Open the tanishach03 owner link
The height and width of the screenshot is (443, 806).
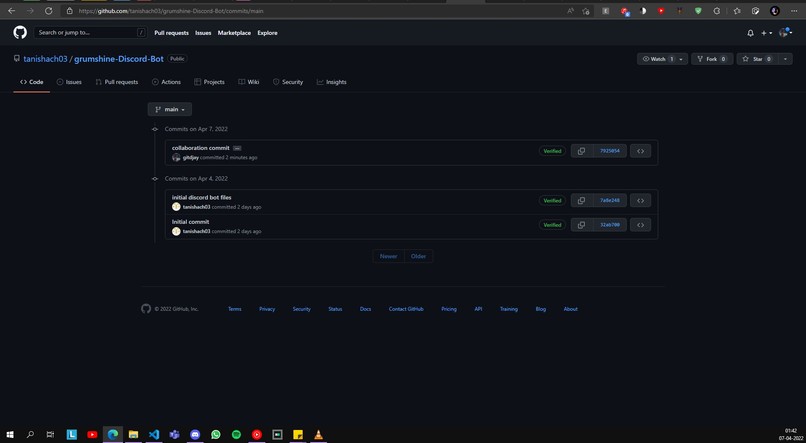point(45,59)
